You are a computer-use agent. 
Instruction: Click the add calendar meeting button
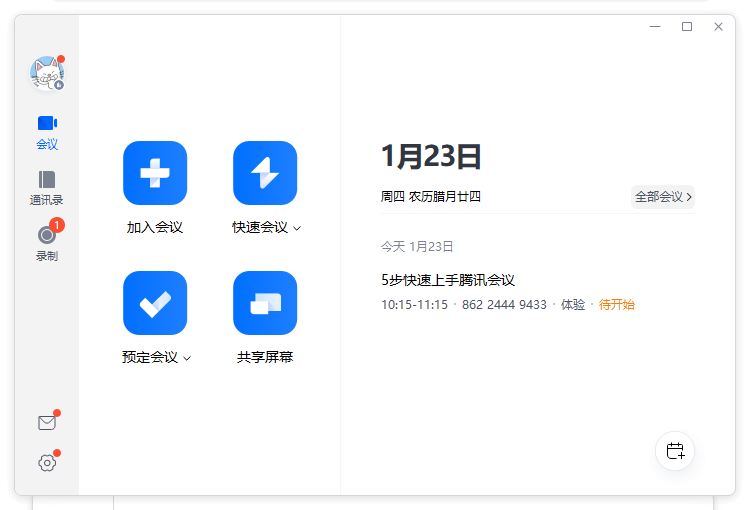(x=675, y=451)
